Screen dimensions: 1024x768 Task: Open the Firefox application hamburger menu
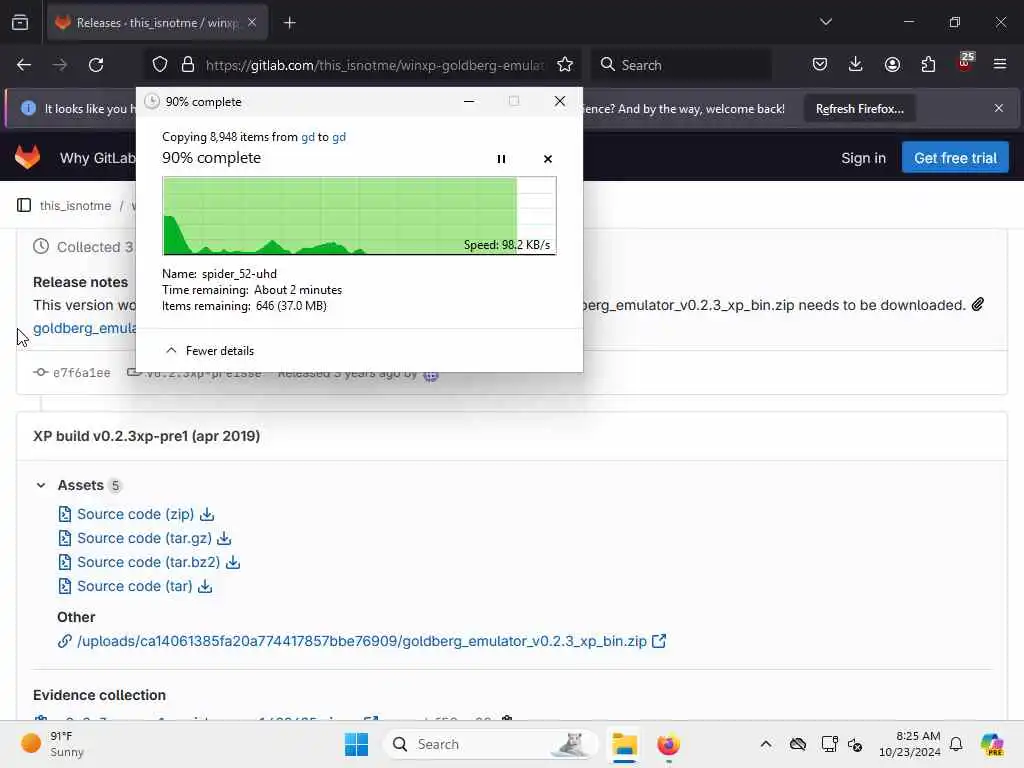coord(1000,65)
